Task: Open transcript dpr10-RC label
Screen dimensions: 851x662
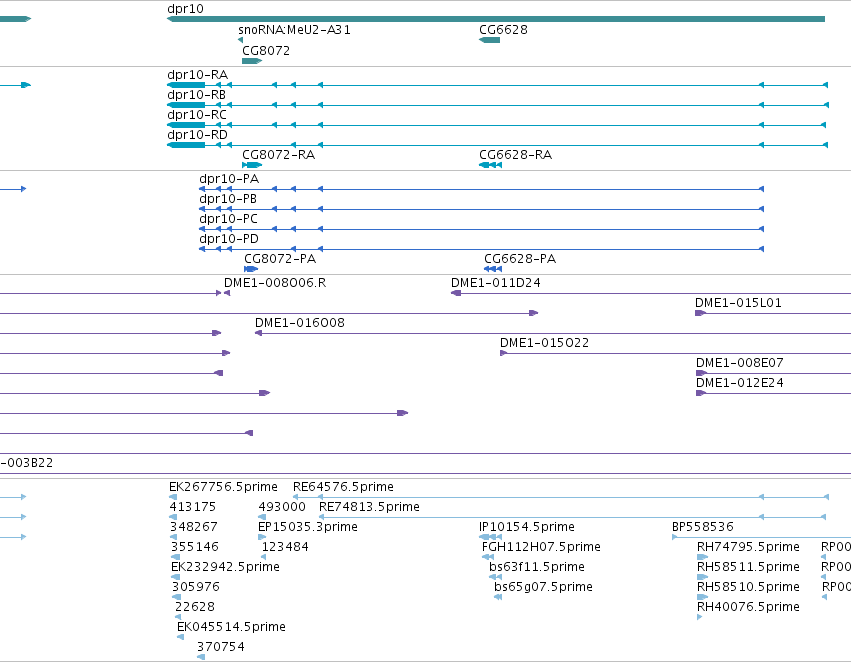Action: click(197, 115)
